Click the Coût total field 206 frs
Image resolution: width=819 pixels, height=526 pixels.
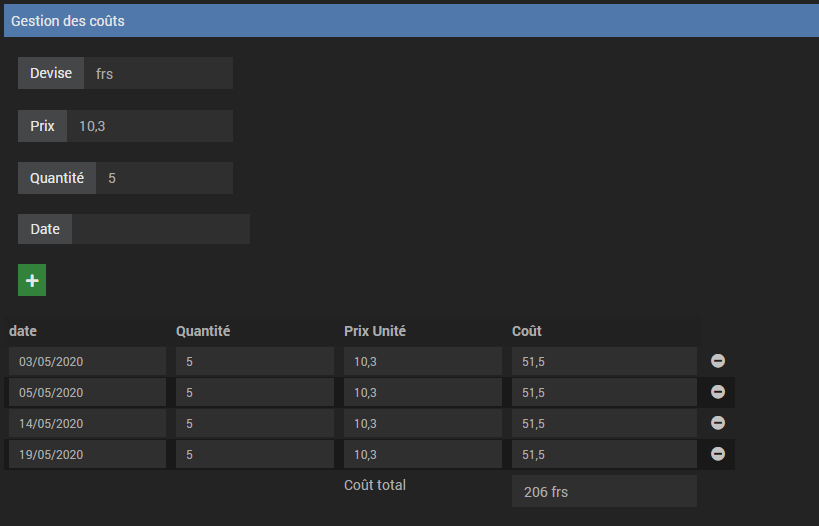click(604, 491)
